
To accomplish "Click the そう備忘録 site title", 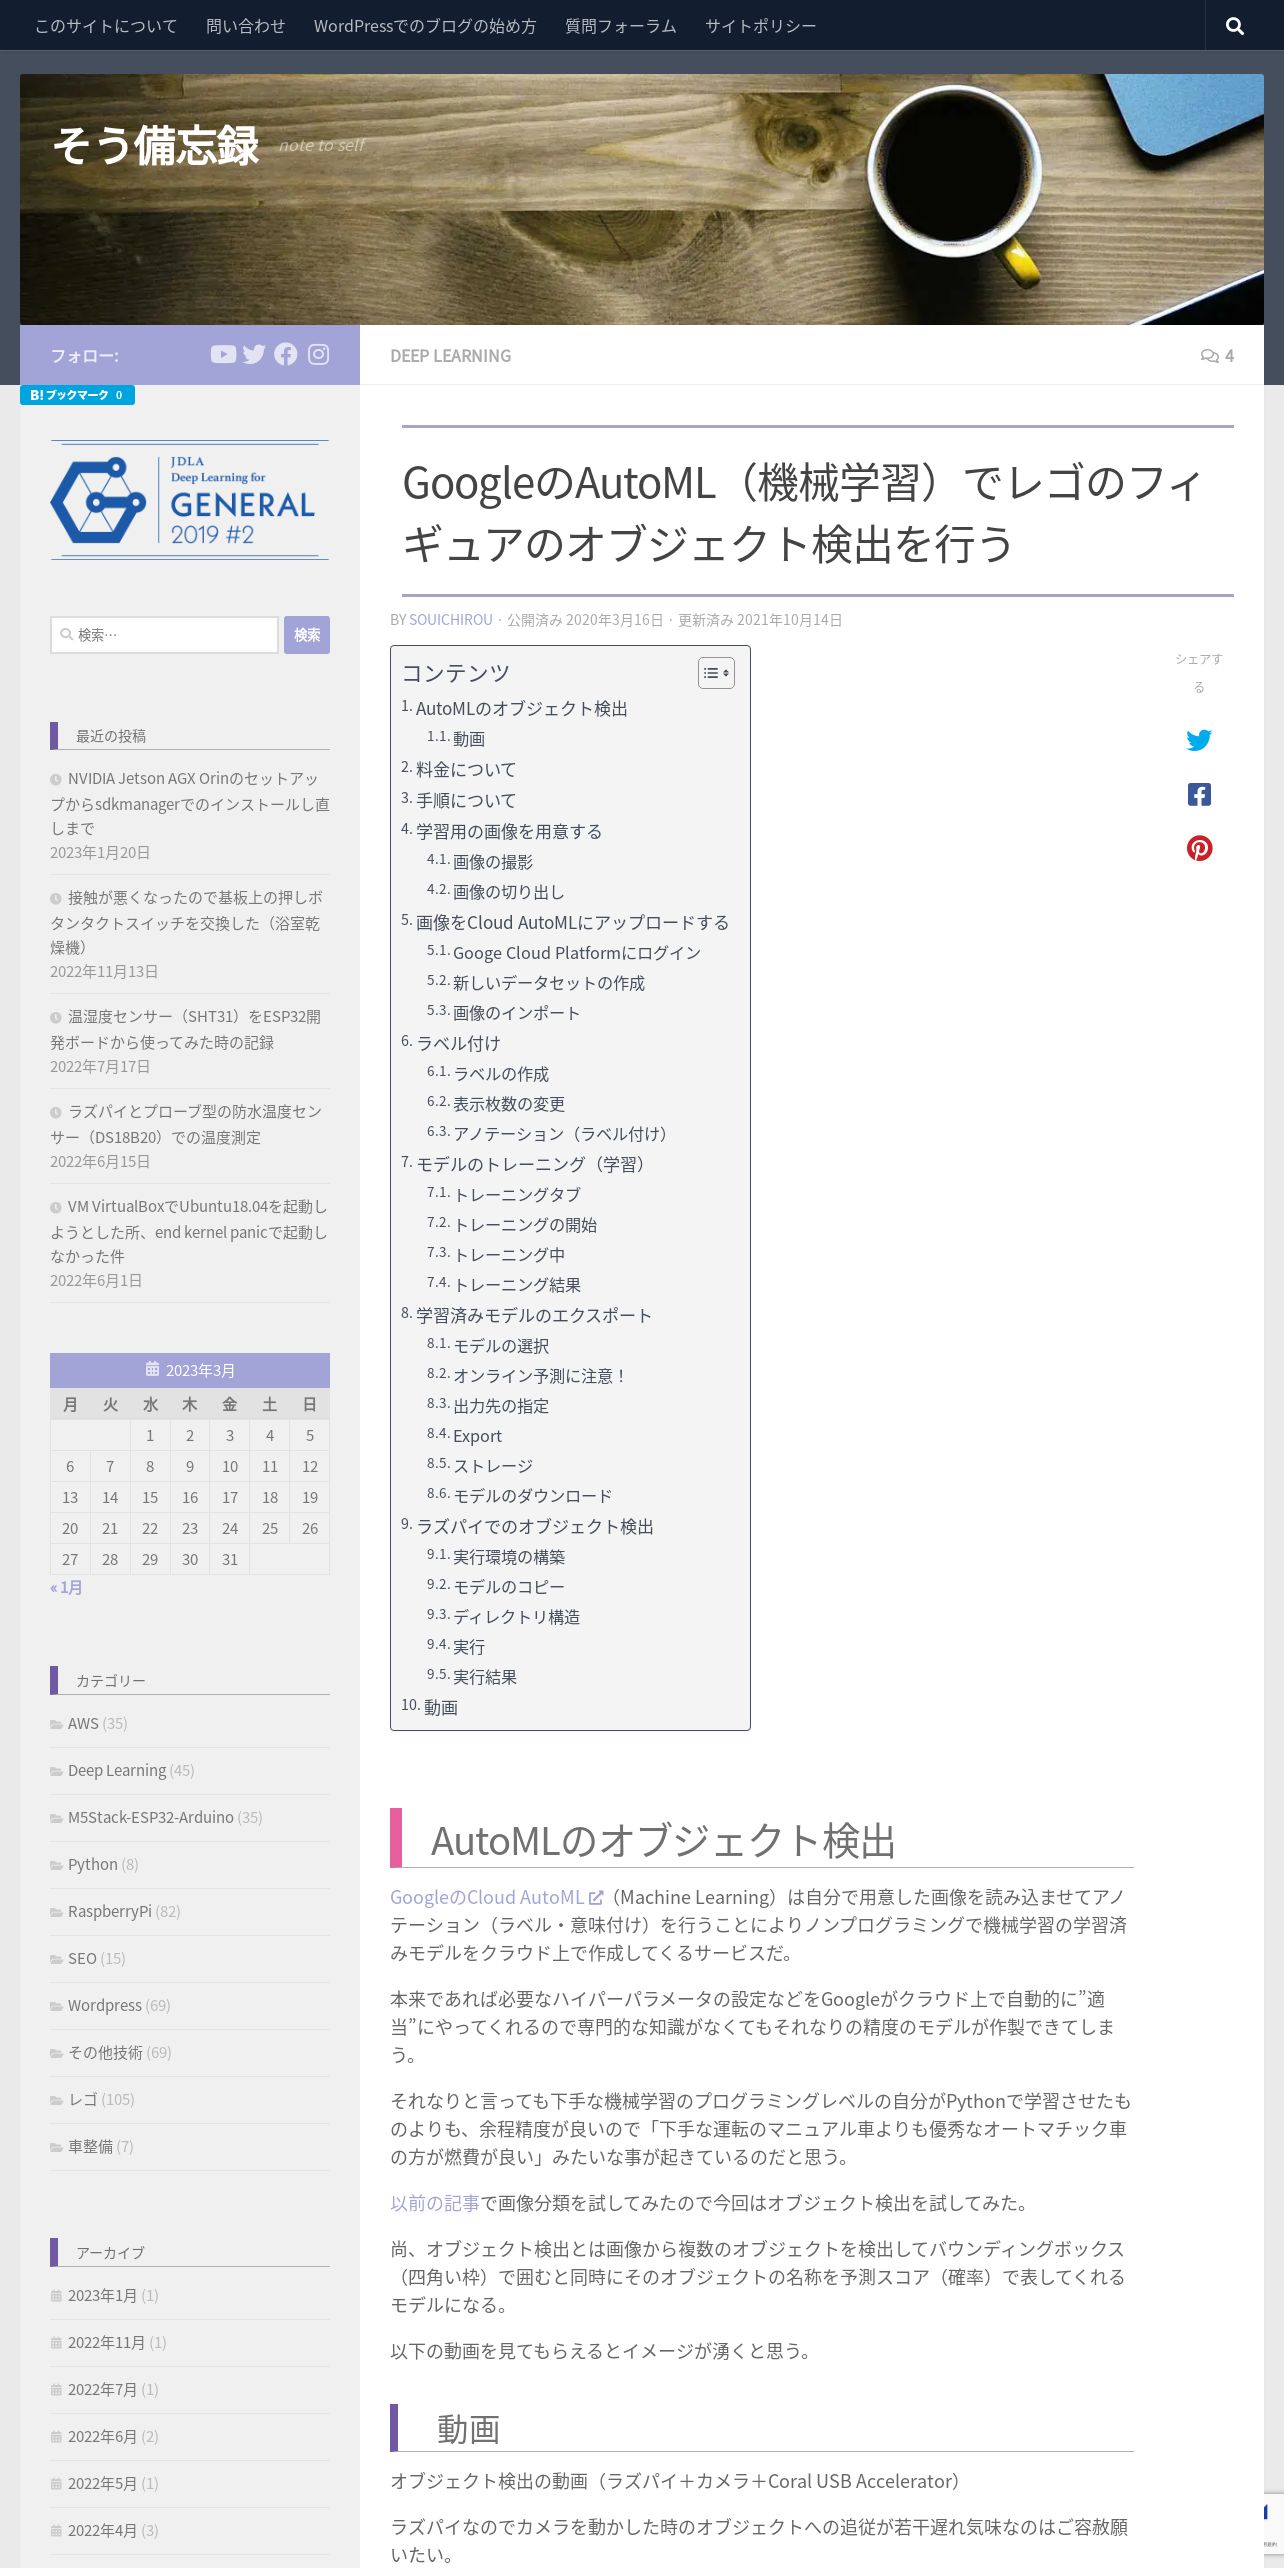I will pyautogui.click(x=156, y=146).
